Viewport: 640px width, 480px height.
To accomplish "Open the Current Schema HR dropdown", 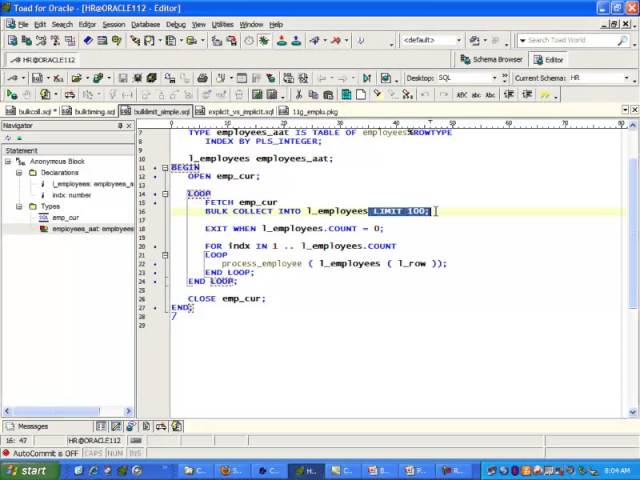I will pos(627,78).
